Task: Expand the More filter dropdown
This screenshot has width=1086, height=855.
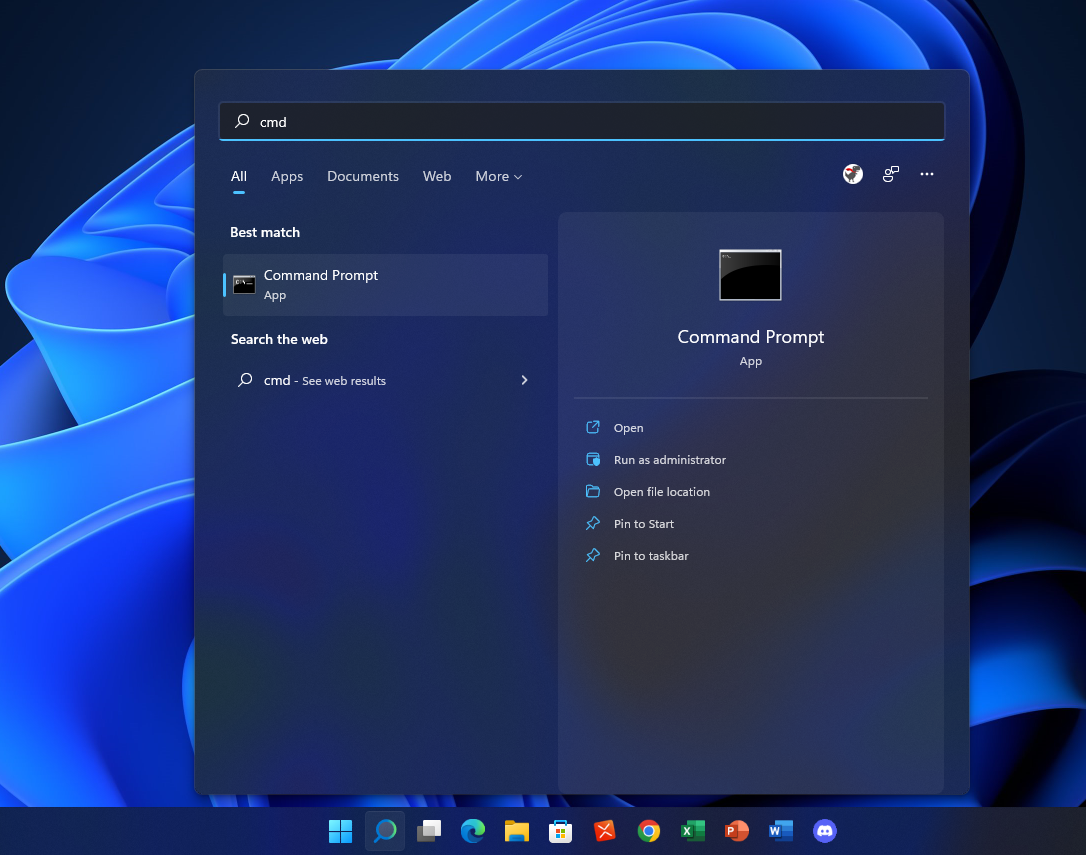Action: click(x=498, y=176)
